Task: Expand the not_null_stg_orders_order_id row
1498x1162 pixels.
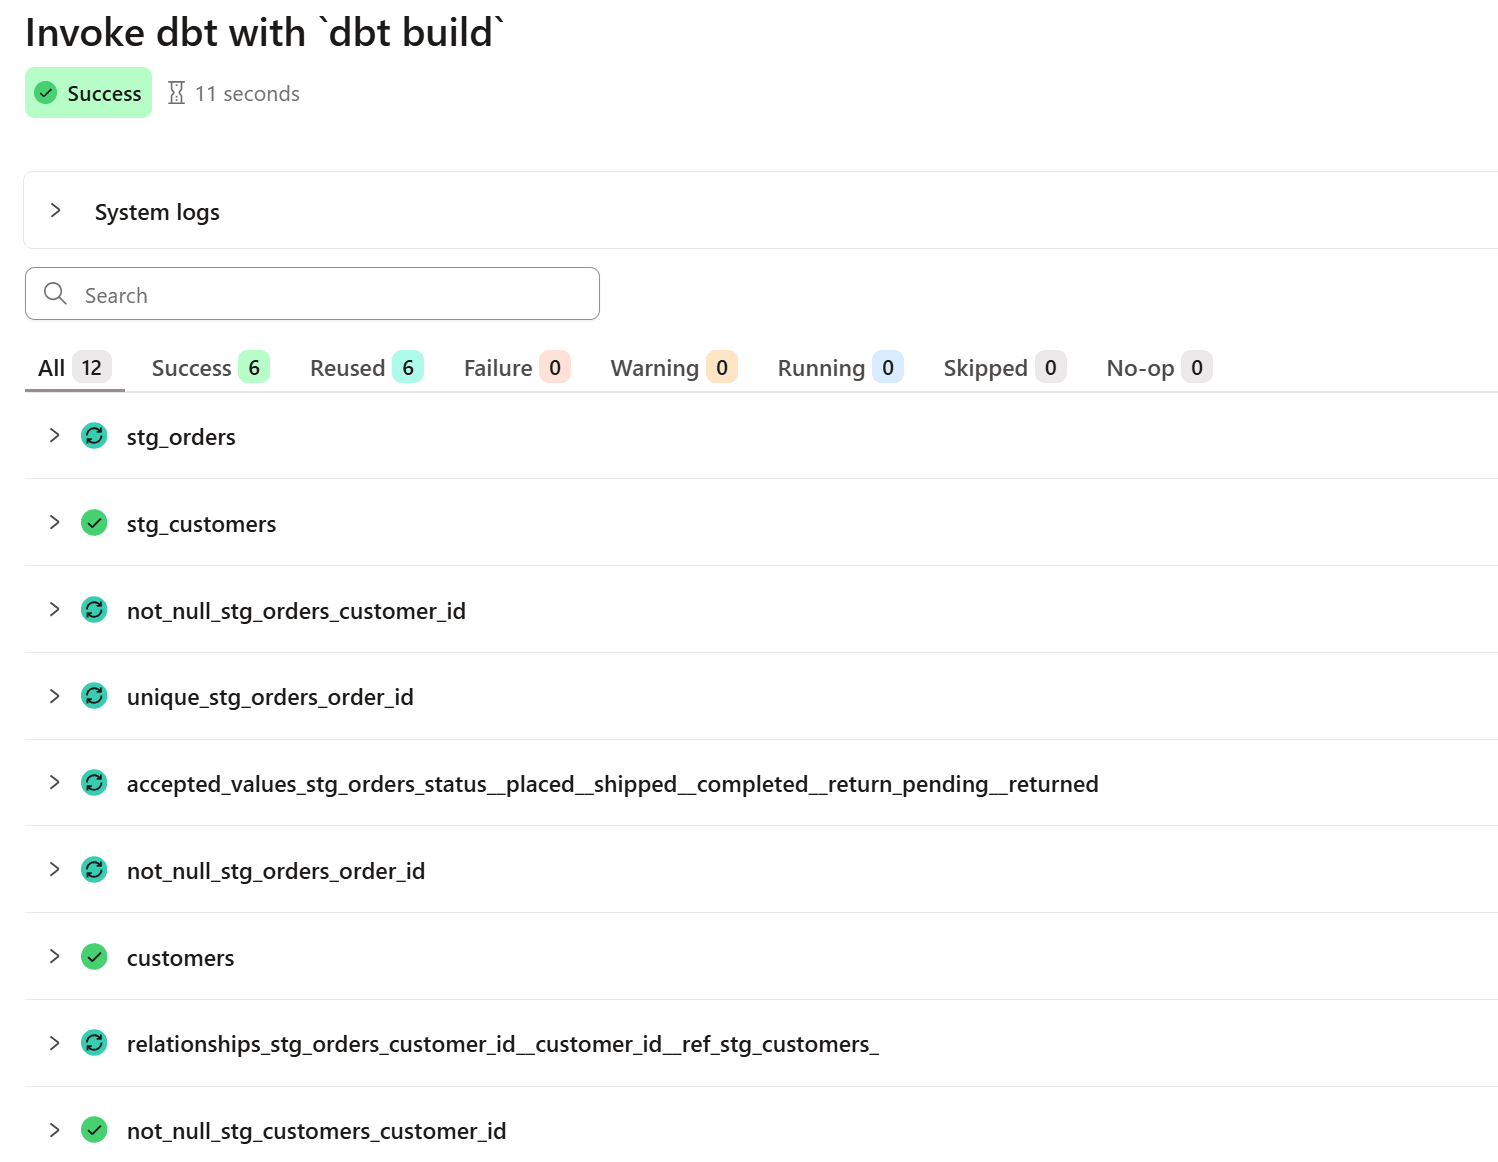Action: (55, 870)
